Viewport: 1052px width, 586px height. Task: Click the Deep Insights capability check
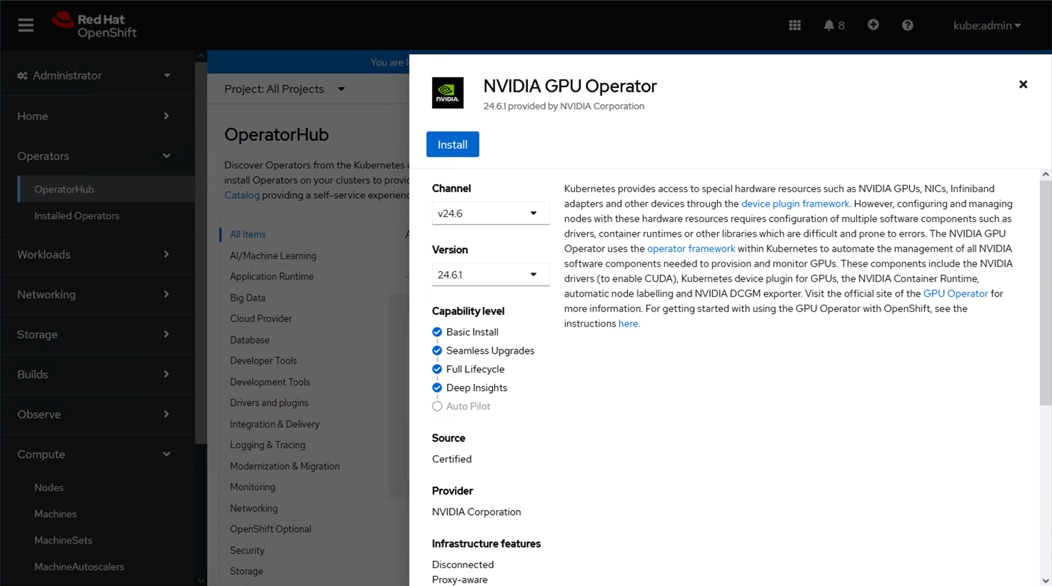point(437,388)
